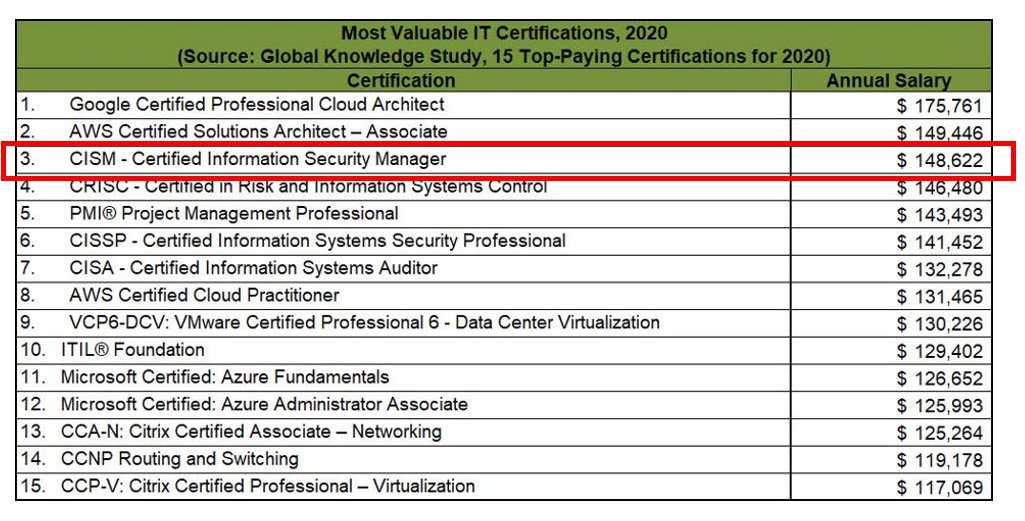Click salary value $ 130,226
This screenshot has width=1025, height=521.
939,324
